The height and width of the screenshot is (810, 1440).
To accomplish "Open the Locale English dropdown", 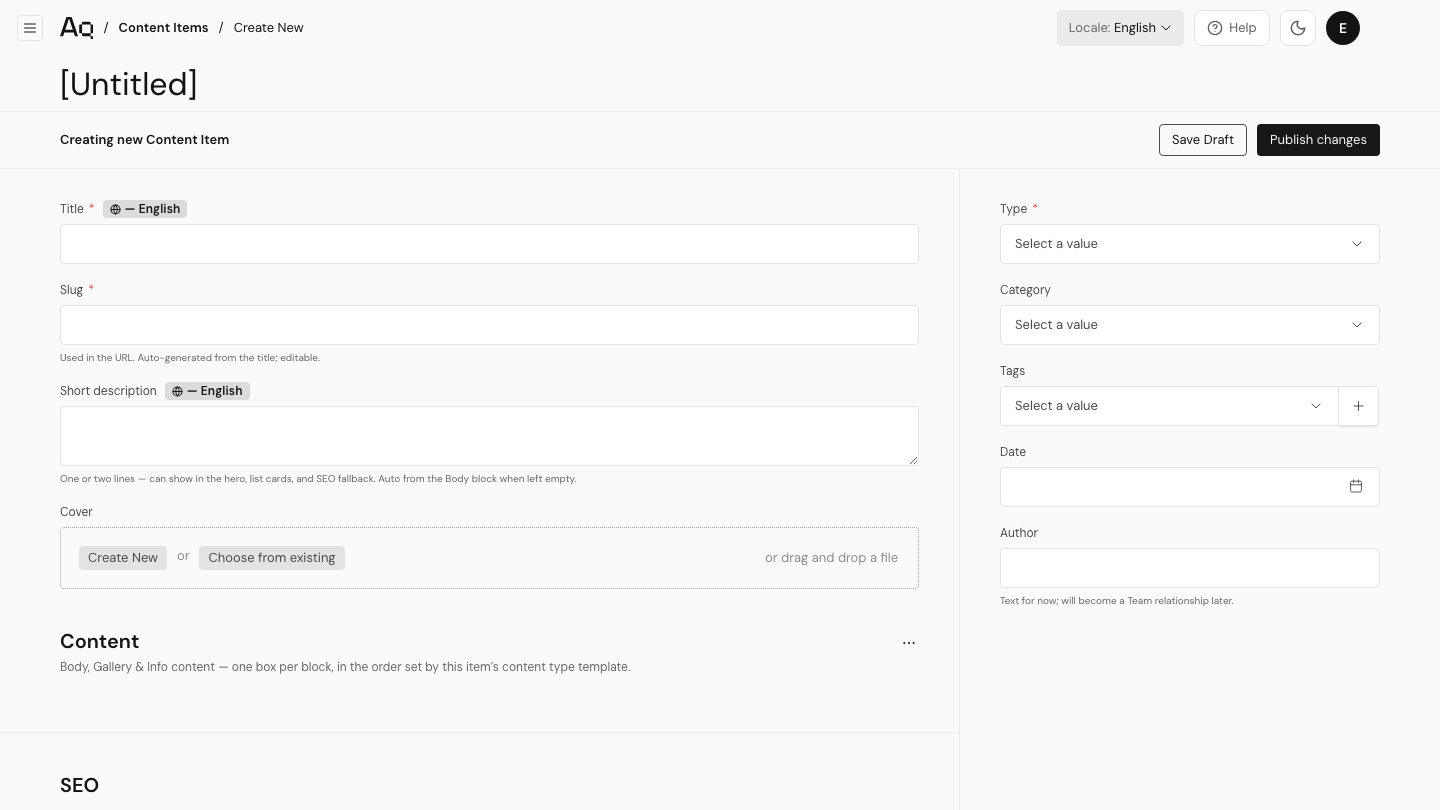I will tap(1120, 28).
